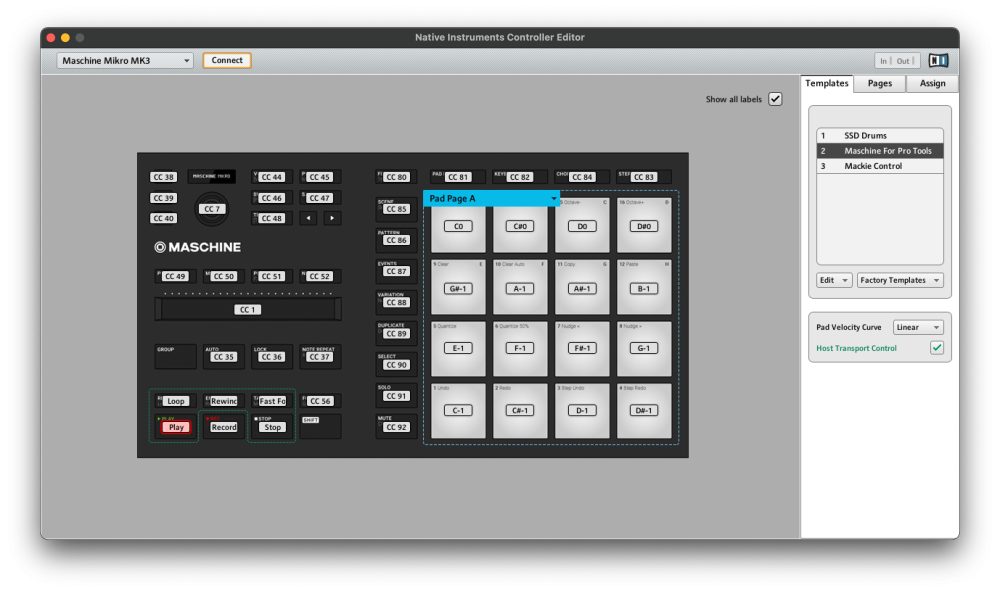Select the Fast Forward transport button
Image resolution: width=1000 pixels, height=593 pixels.
coord(272,401)
